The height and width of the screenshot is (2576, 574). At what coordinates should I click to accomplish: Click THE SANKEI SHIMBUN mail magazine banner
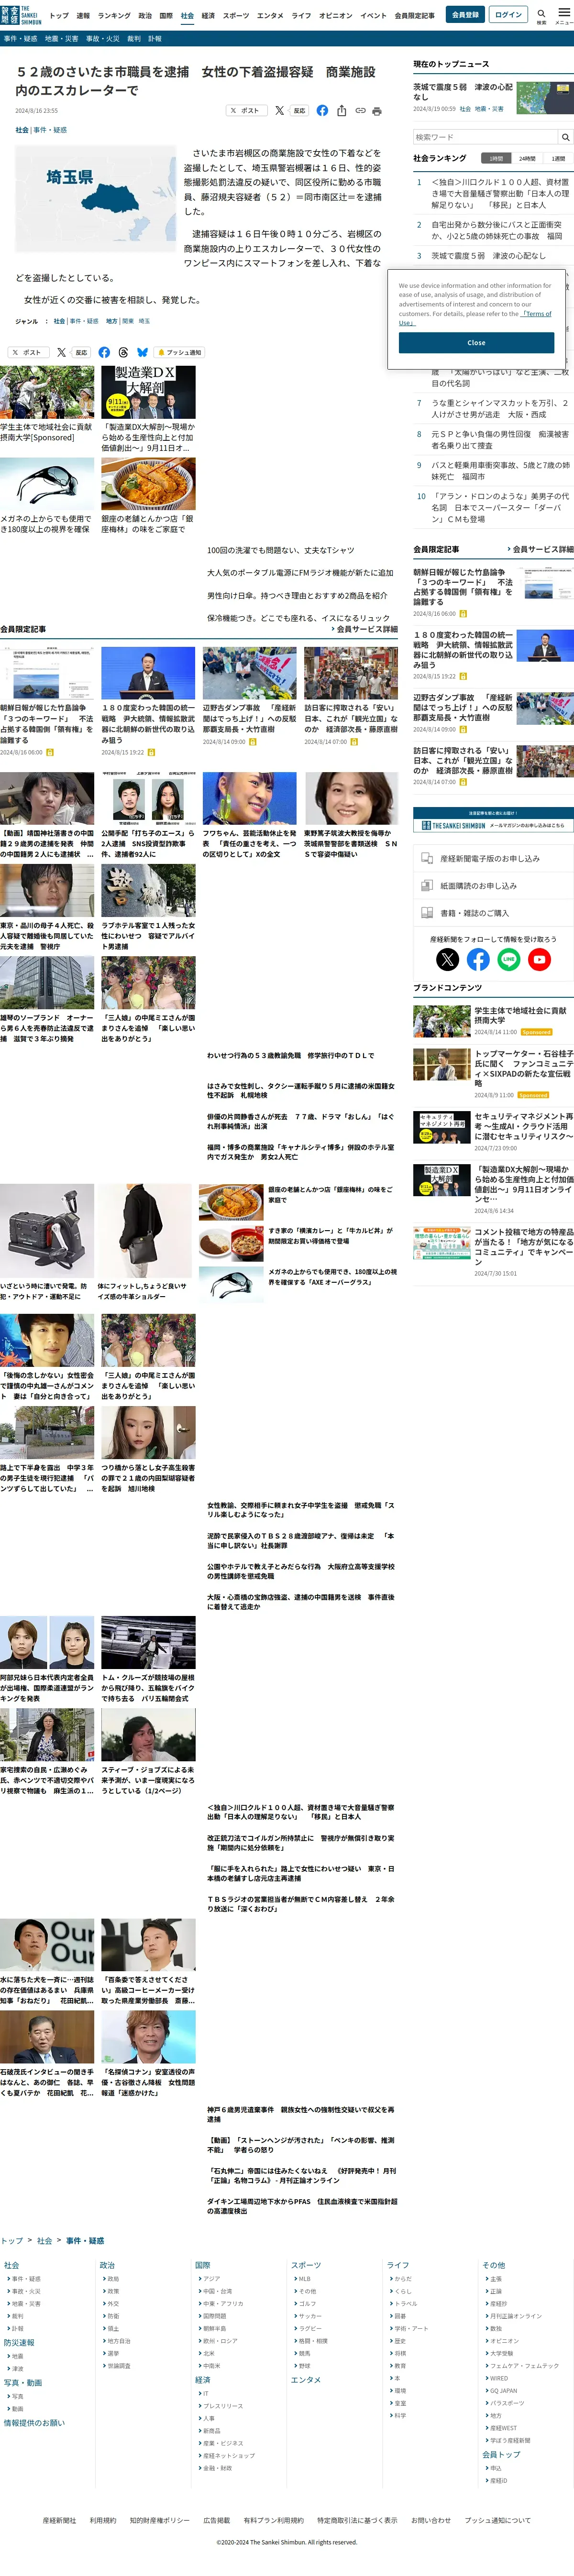click(493, 819)
